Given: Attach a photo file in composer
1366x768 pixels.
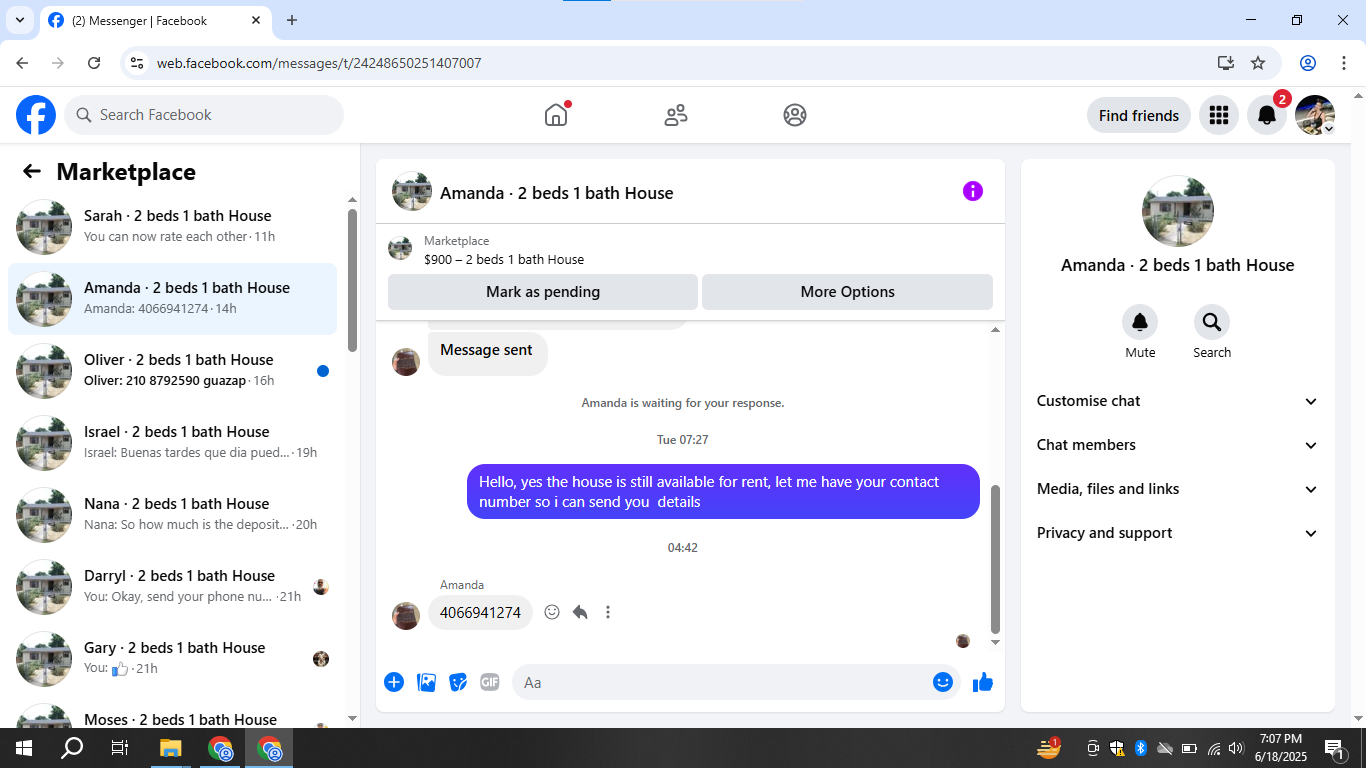Looking at the screenshot, I should [426, 682].
